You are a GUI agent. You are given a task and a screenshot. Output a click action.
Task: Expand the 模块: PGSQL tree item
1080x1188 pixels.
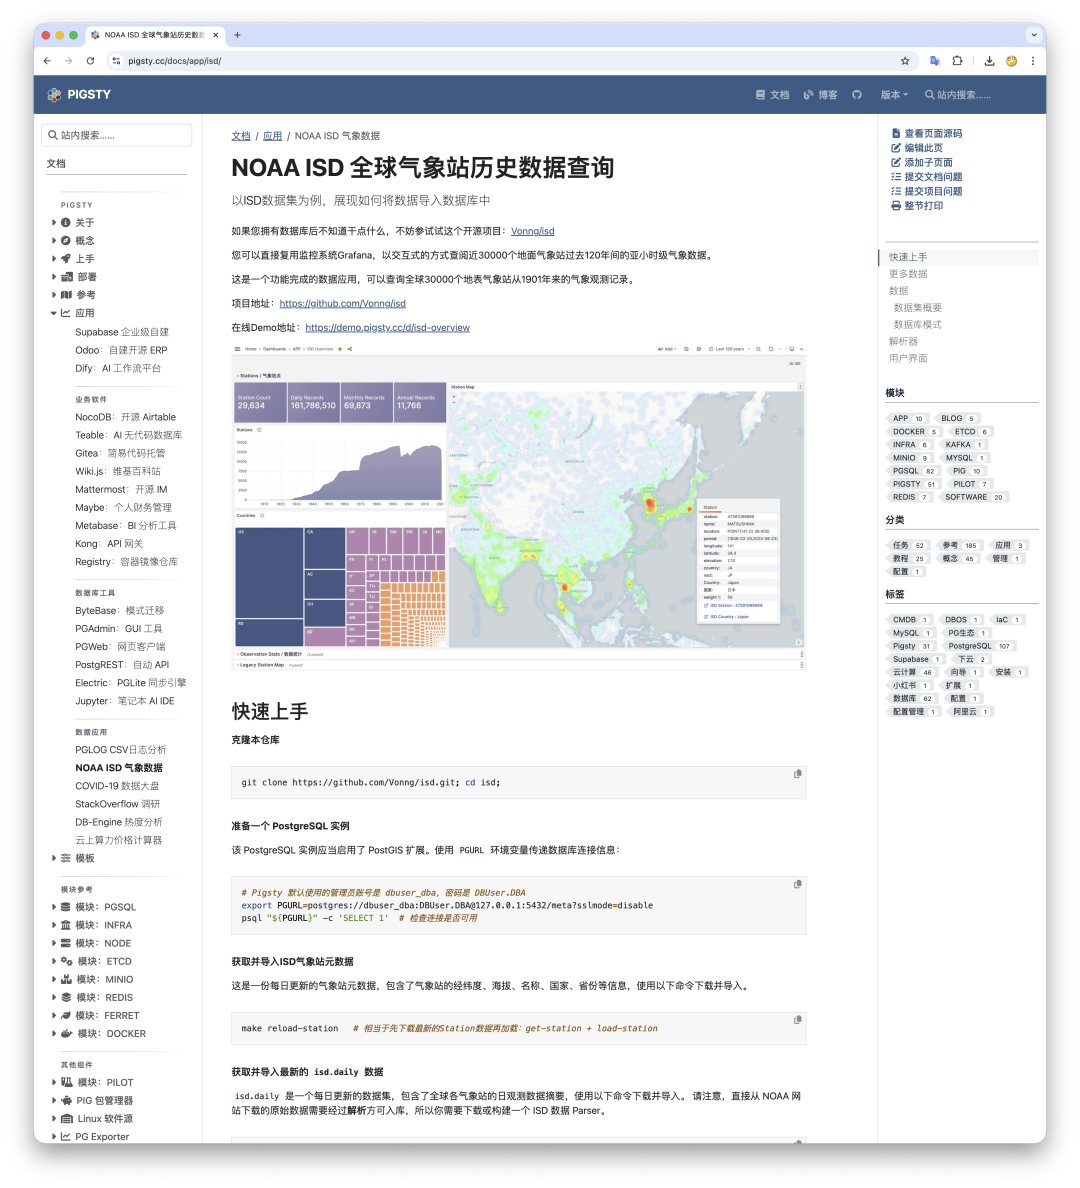click(54, 907)
